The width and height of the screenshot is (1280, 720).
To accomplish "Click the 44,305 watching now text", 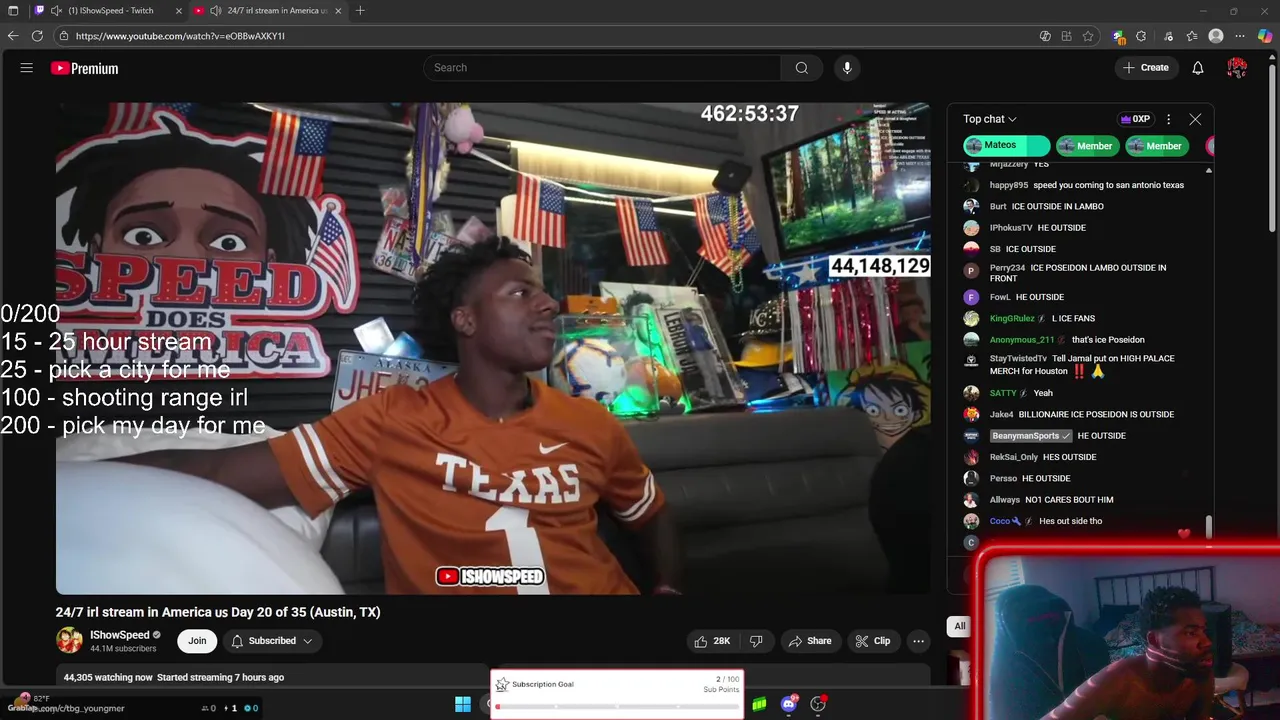I will point(108,677).
